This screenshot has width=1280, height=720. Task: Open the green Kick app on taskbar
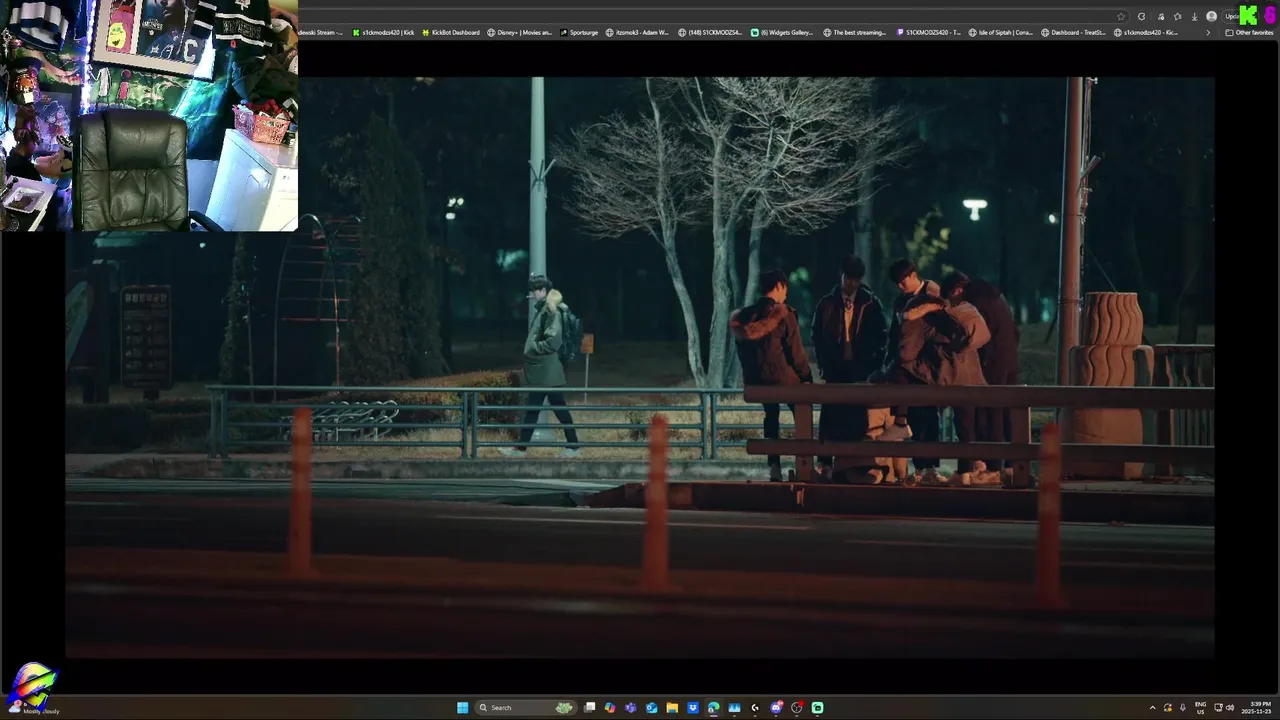pyautogui.click(x=817, y=708)
